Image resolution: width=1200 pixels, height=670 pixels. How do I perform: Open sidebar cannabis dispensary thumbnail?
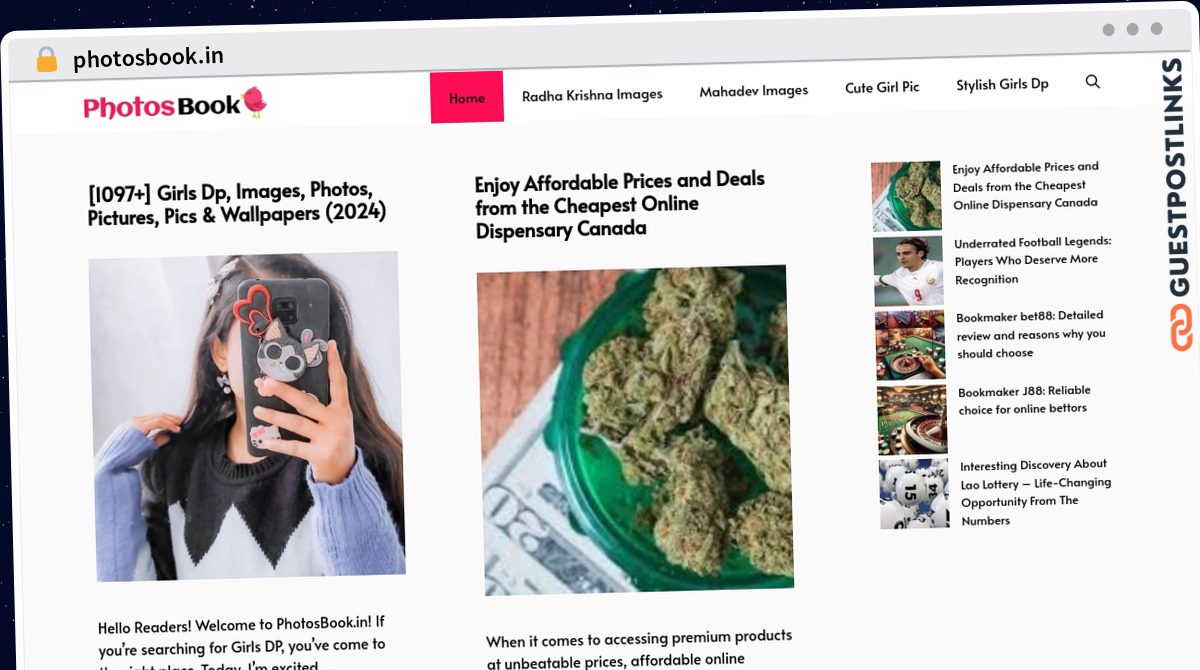click(x=906, y=196)
